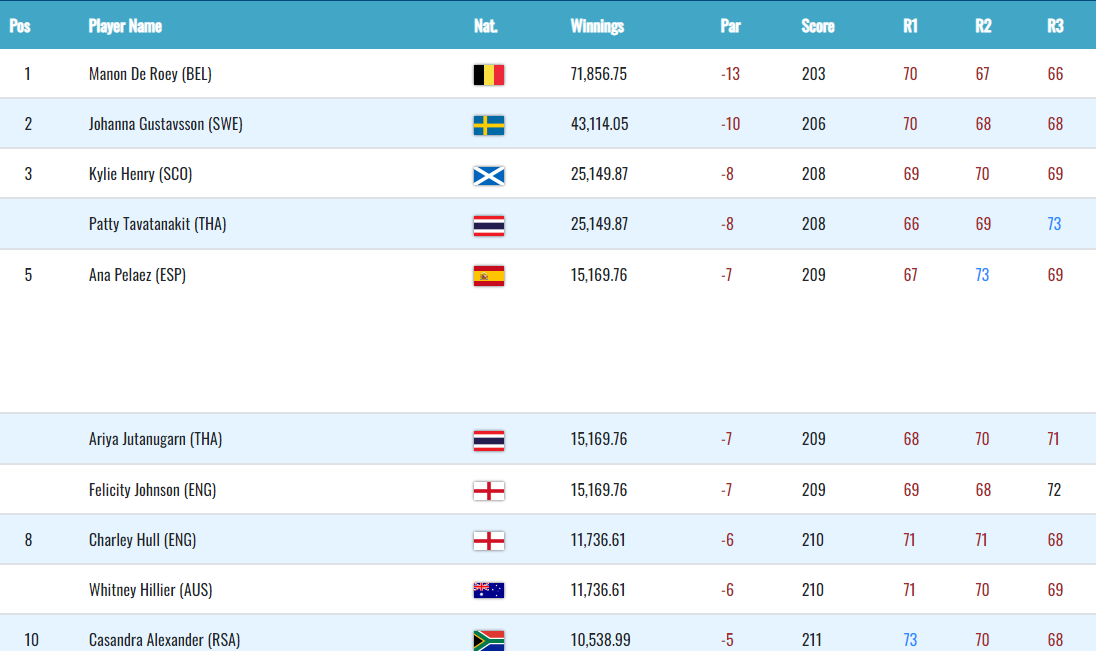Viewport: 1096px width, 651px height.
Task: Click the Thai flag in Ariya Jutanugarn's row
Action: pos(488,440)
